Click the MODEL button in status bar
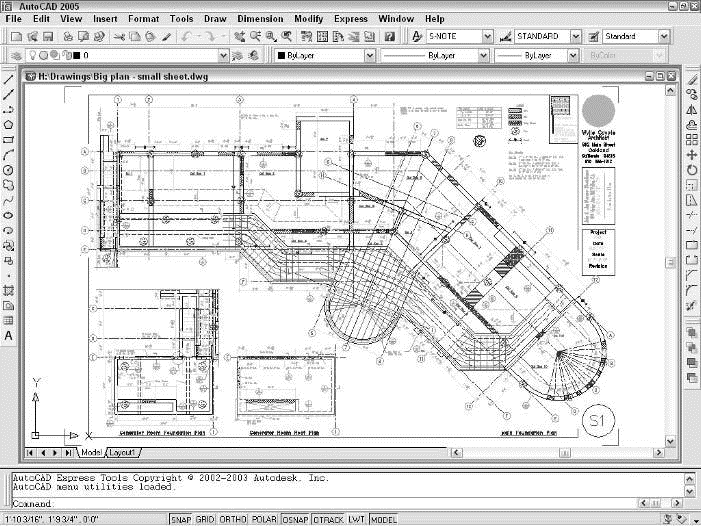 pyautogui.click(x=383, y=520)
